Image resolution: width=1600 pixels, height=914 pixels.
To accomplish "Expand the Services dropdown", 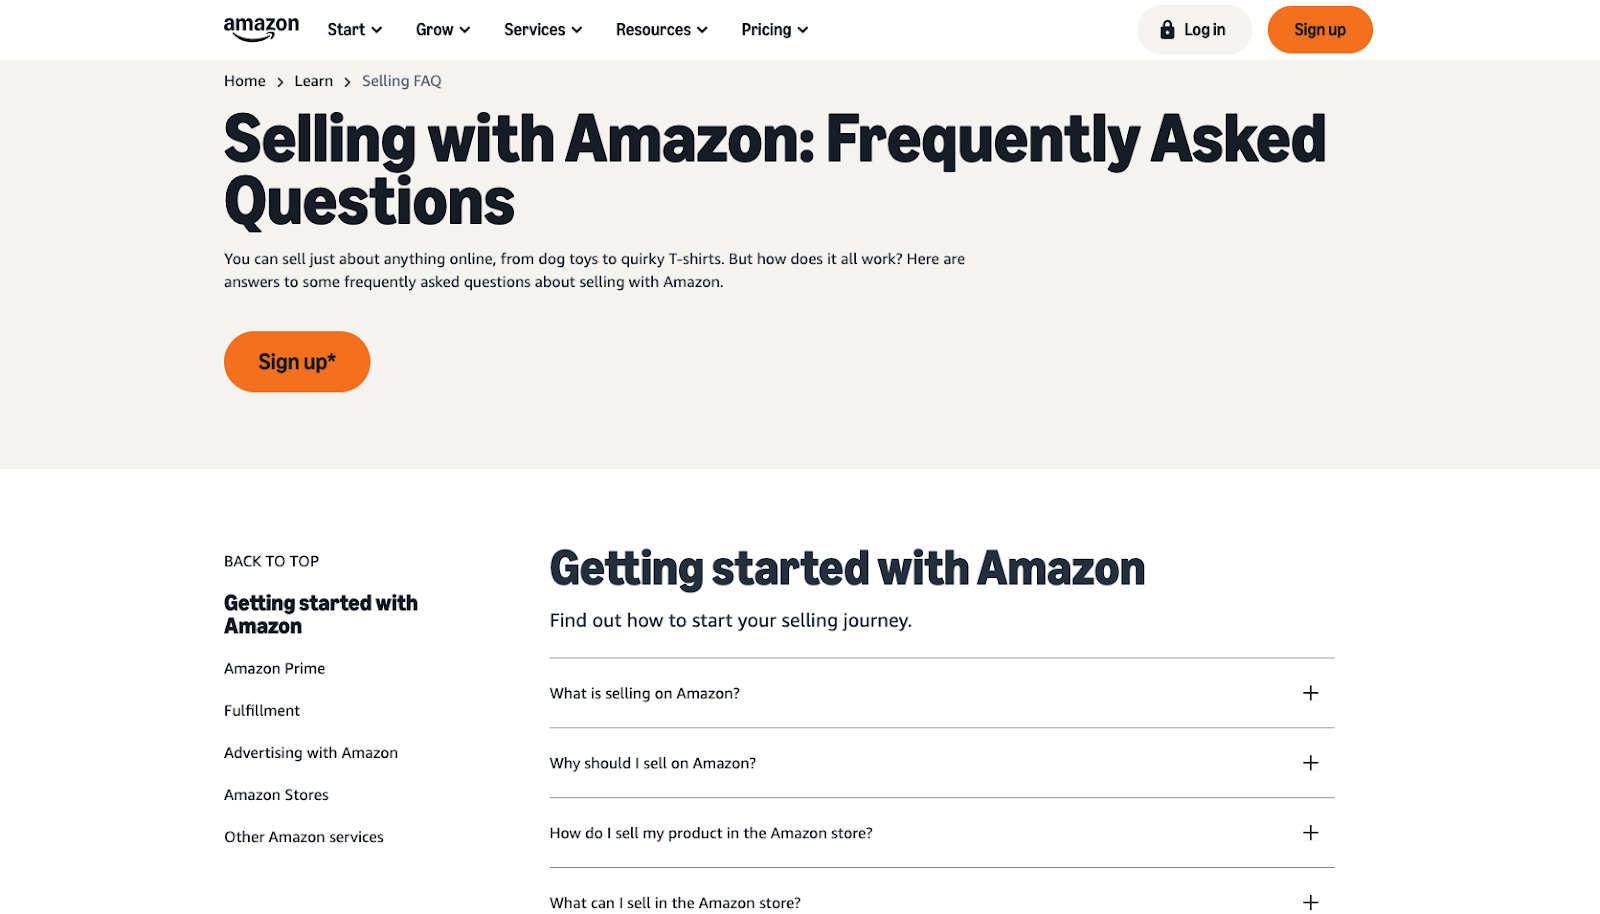I will point(542,30).
